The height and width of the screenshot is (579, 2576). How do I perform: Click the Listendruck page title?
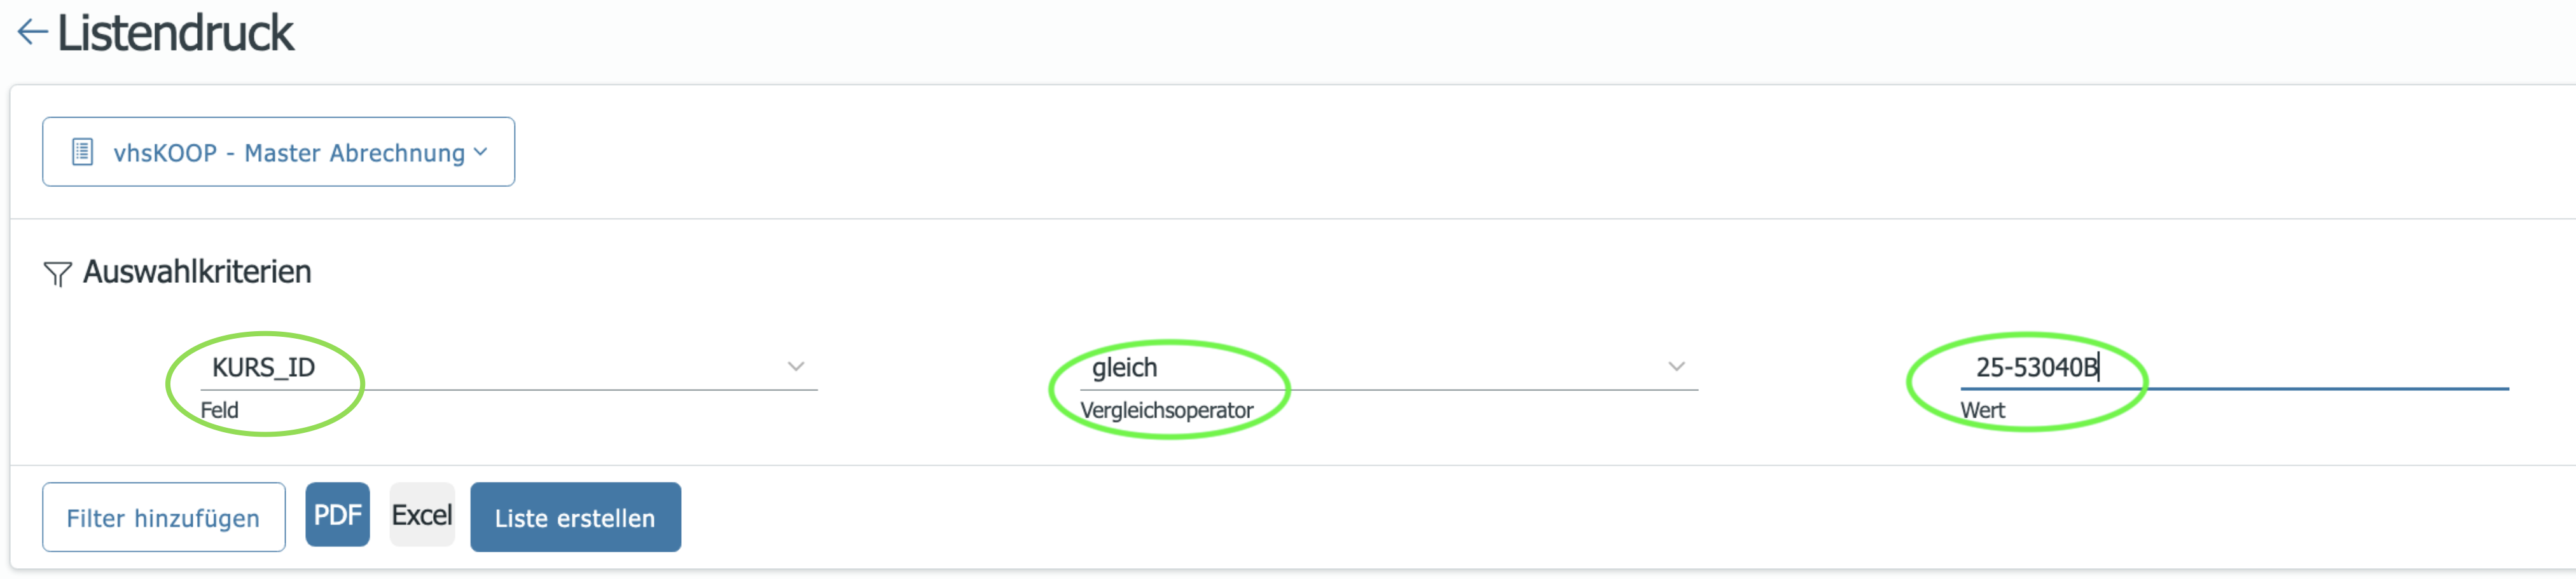(175, 33)
